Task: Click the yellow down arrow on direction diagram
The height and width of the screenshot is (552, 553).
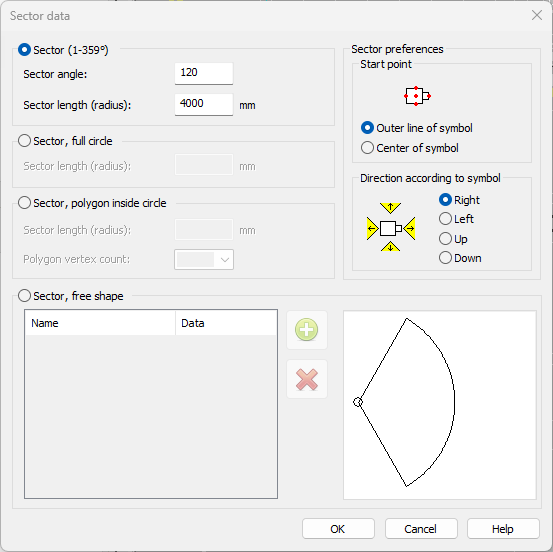Action: tap(390, 247)
